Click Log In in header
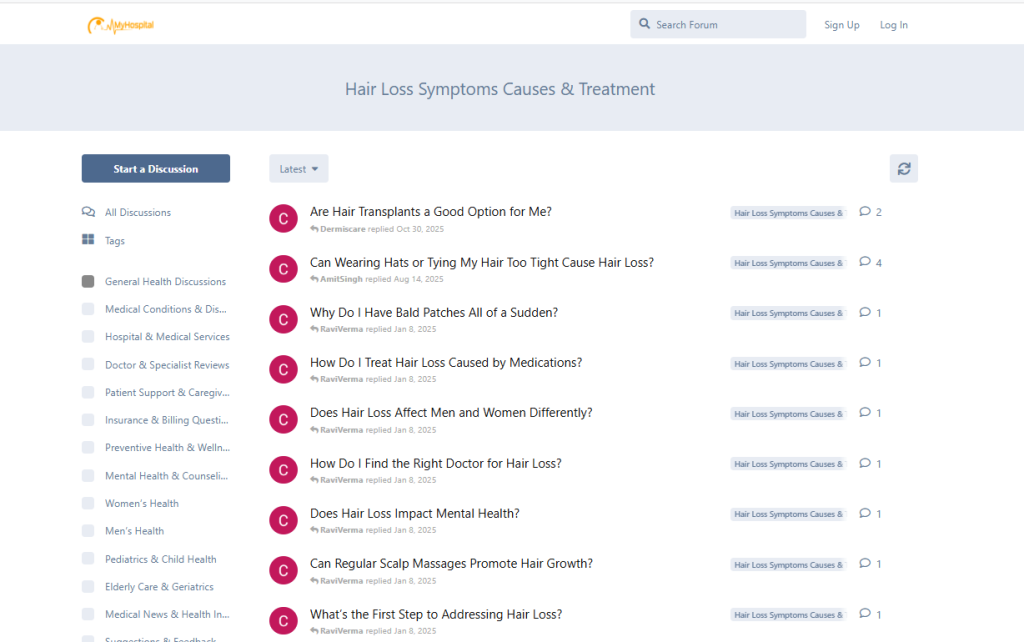 [x=893, y=25]
